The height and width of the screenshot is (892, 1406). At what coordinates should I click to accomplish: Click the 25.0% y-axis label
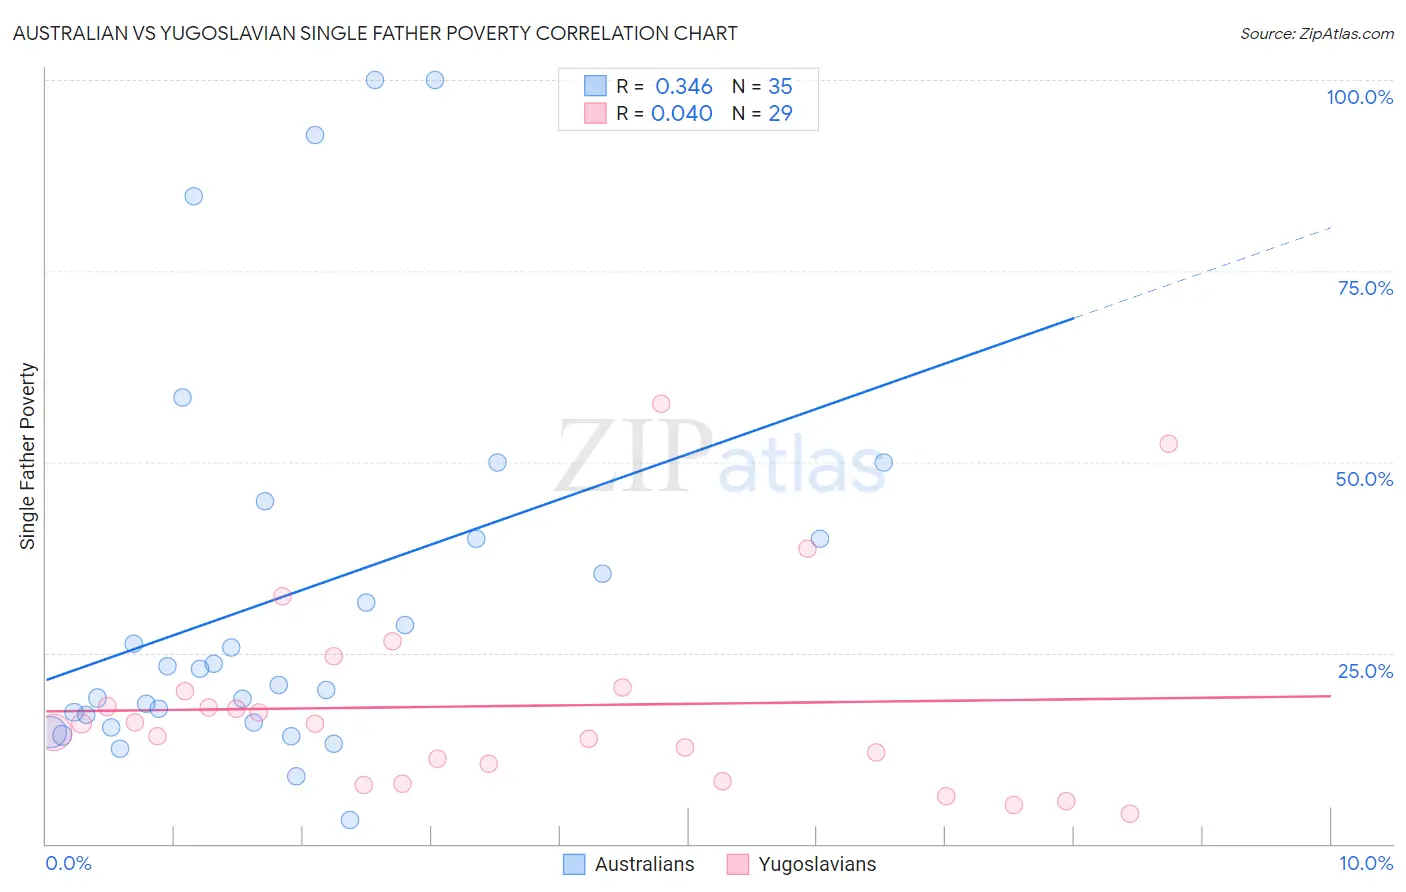point(1365,671)
